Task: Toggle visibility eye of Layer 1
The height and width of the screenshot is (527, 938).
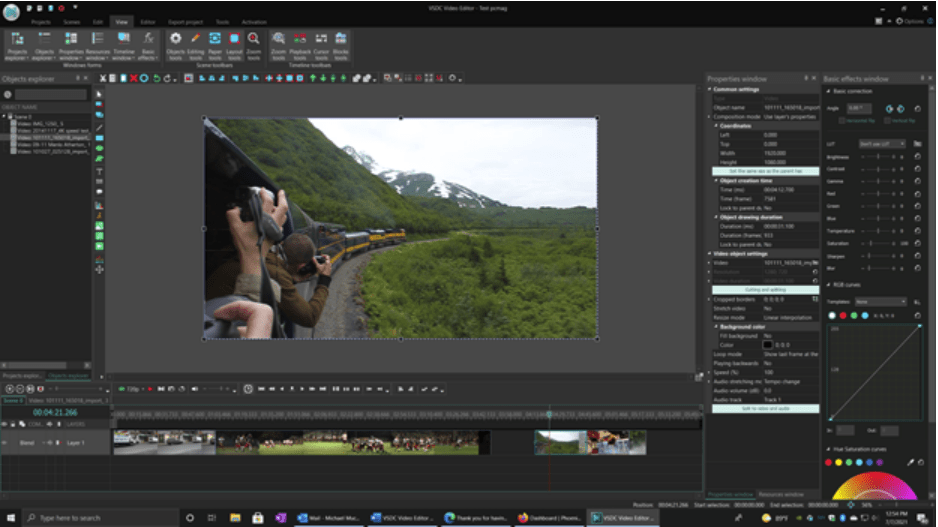Action: (x=4, y=442)
